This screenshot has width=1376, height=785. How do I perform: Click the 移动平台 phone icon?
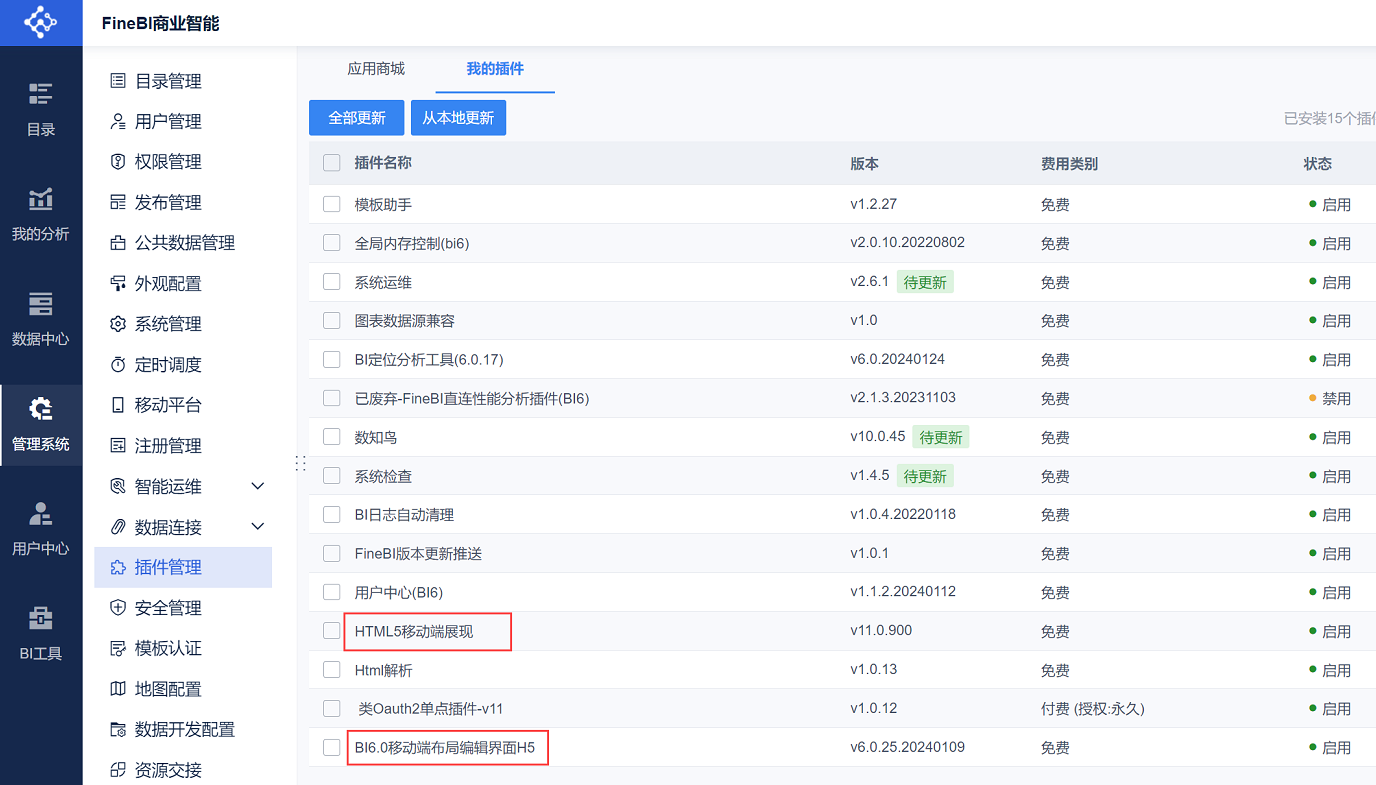[x=118, y=405]
